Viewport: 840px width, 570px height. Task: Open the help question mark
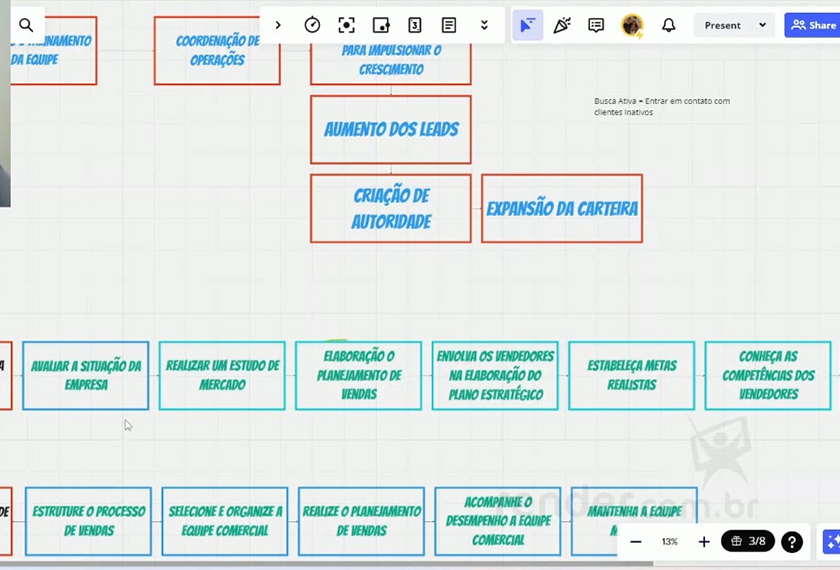pos(791,542)
